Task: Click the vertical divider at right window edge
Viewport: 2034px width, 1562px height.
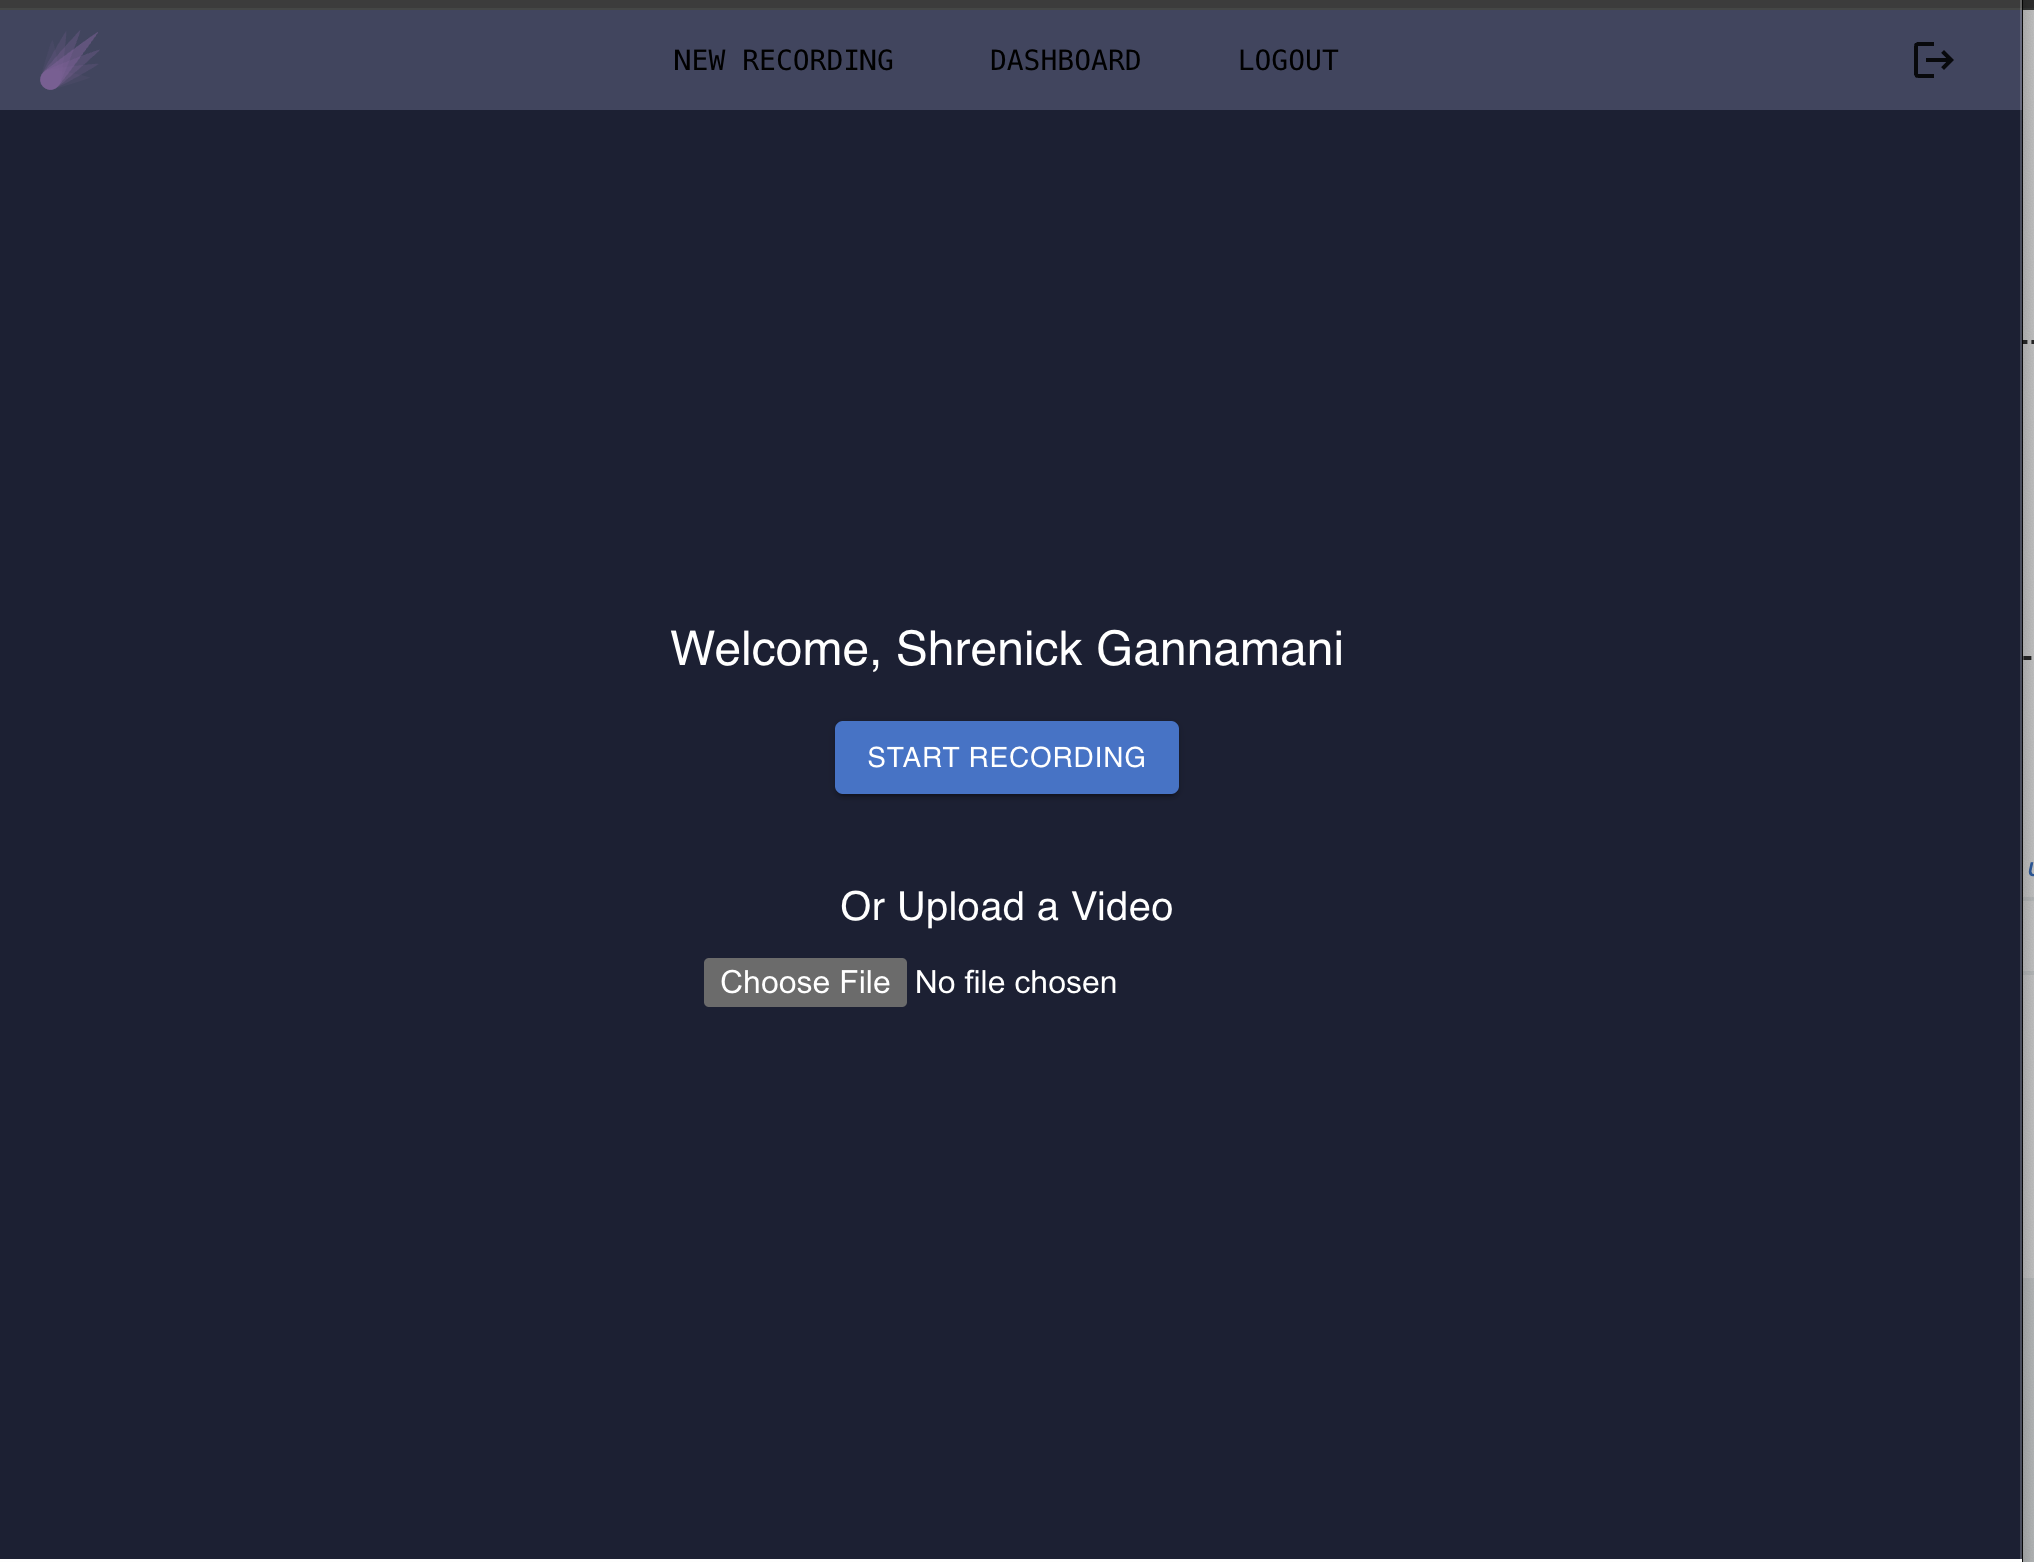Action: pos(2024,780)
